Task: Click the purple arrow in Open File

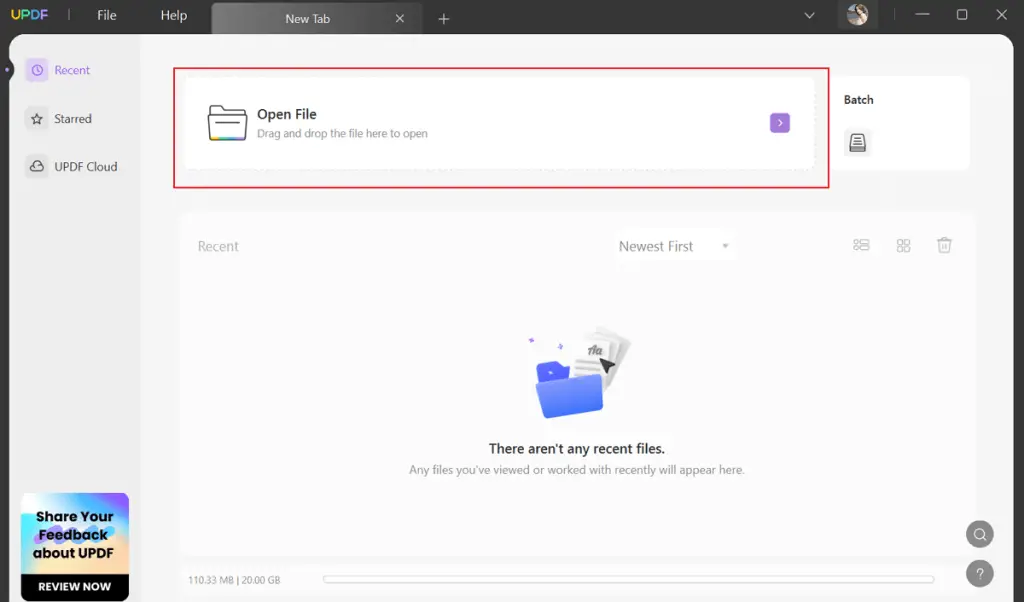Action: click(780, 123)
